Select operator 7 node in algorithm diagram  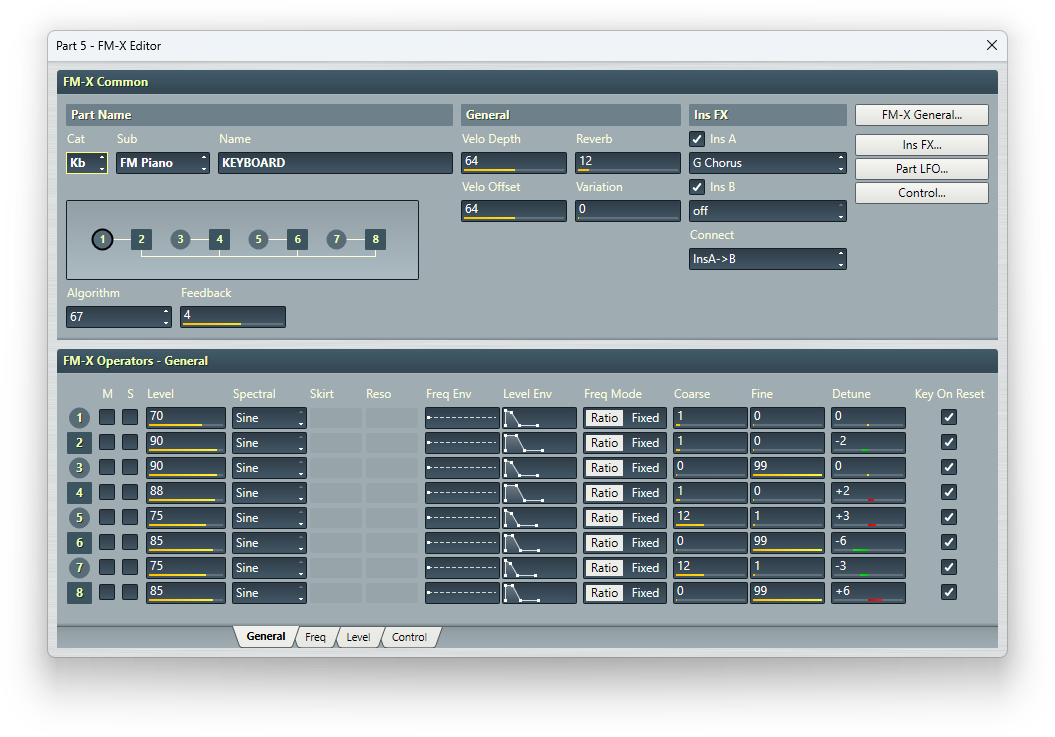[x=336, y=239]
